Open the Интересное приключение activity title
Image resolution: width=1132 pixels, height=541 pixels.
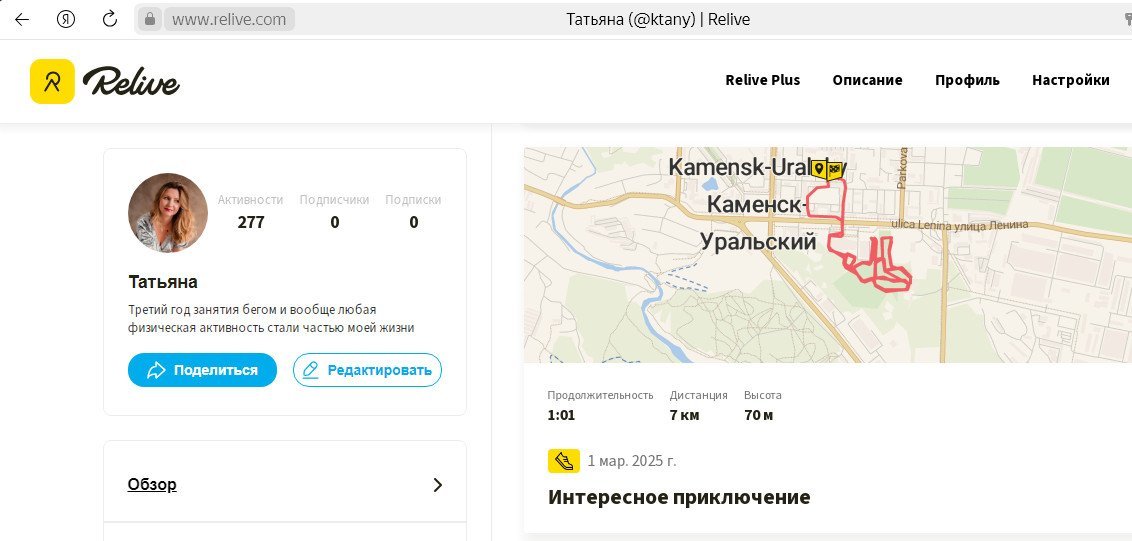[x=679, y=497]
